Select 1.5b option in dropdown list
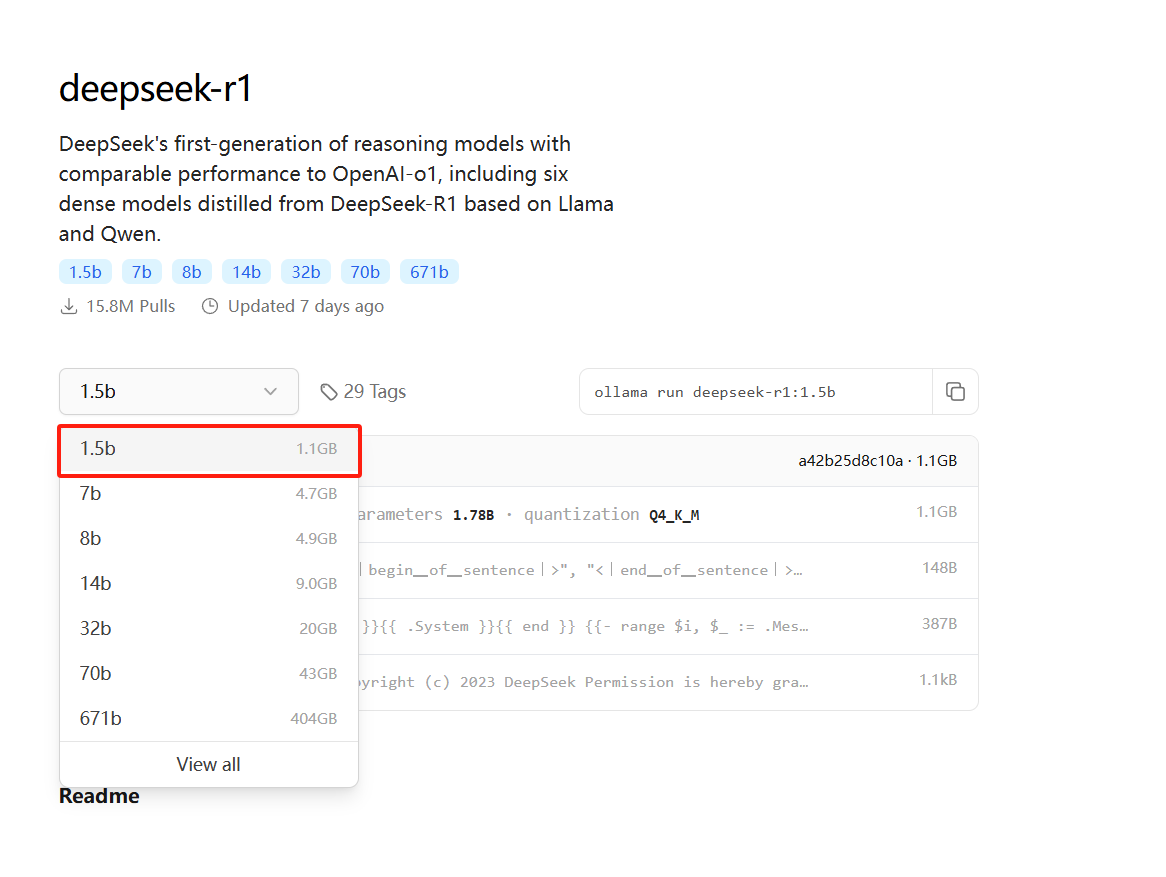Screen dimensions: 1166x877 coord(209,449)
